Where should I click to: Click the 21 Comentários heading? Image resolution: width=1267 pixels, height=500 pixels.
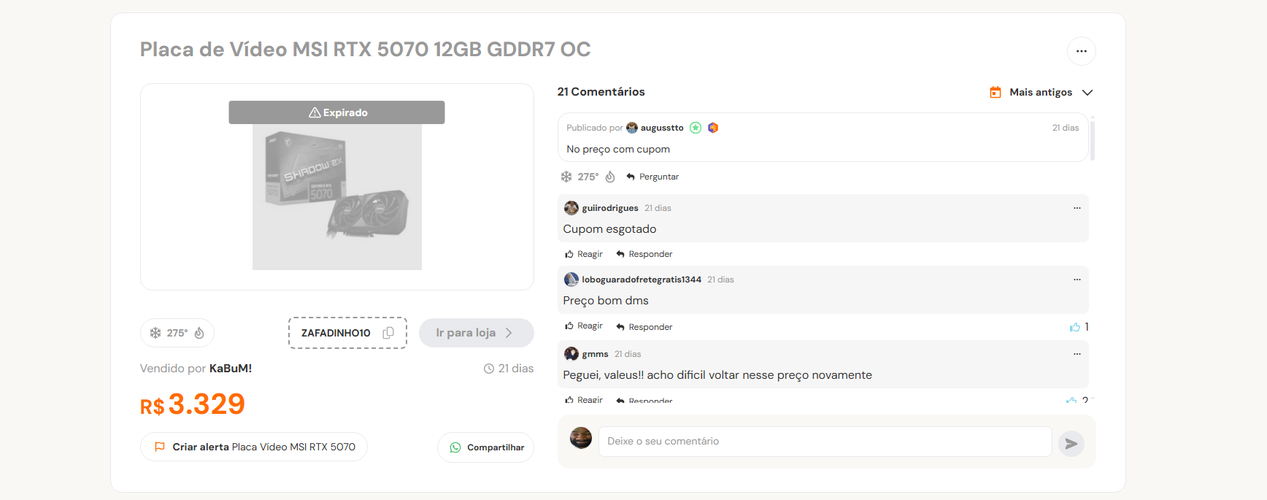tap(601, 92)
